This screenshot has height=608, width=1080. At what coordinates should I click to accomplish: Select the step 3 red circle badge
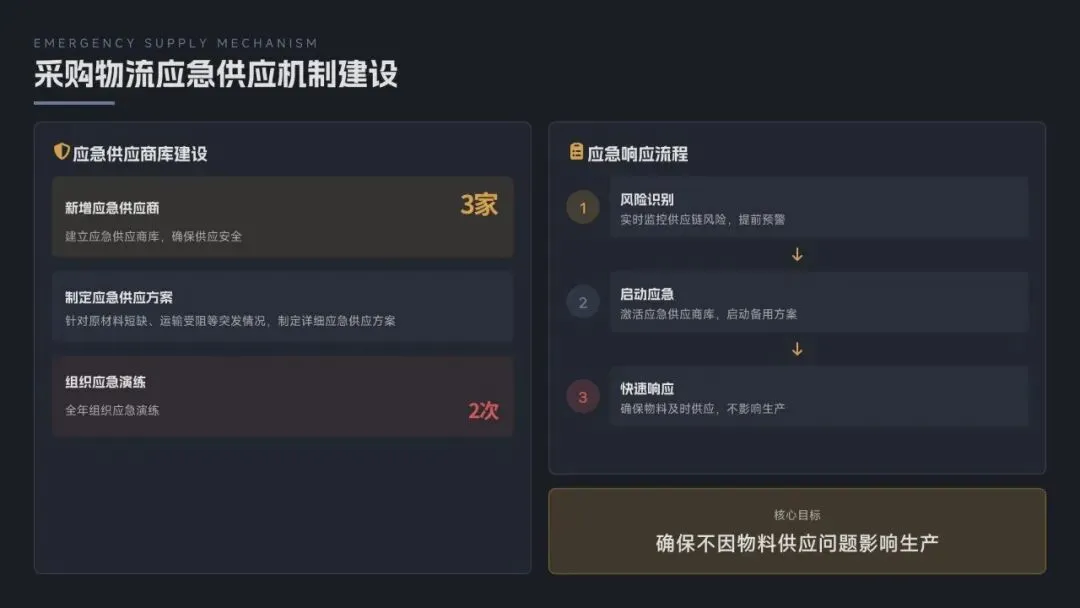coord(583,397)
